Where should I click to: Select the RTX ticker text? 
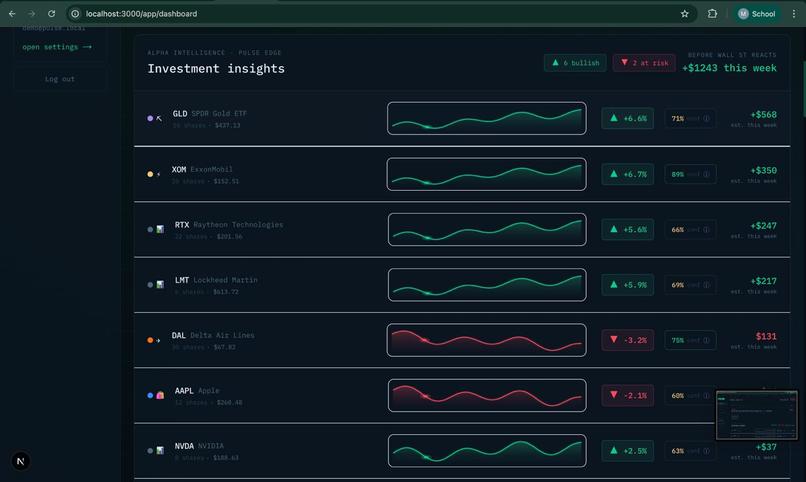point(182,225)
